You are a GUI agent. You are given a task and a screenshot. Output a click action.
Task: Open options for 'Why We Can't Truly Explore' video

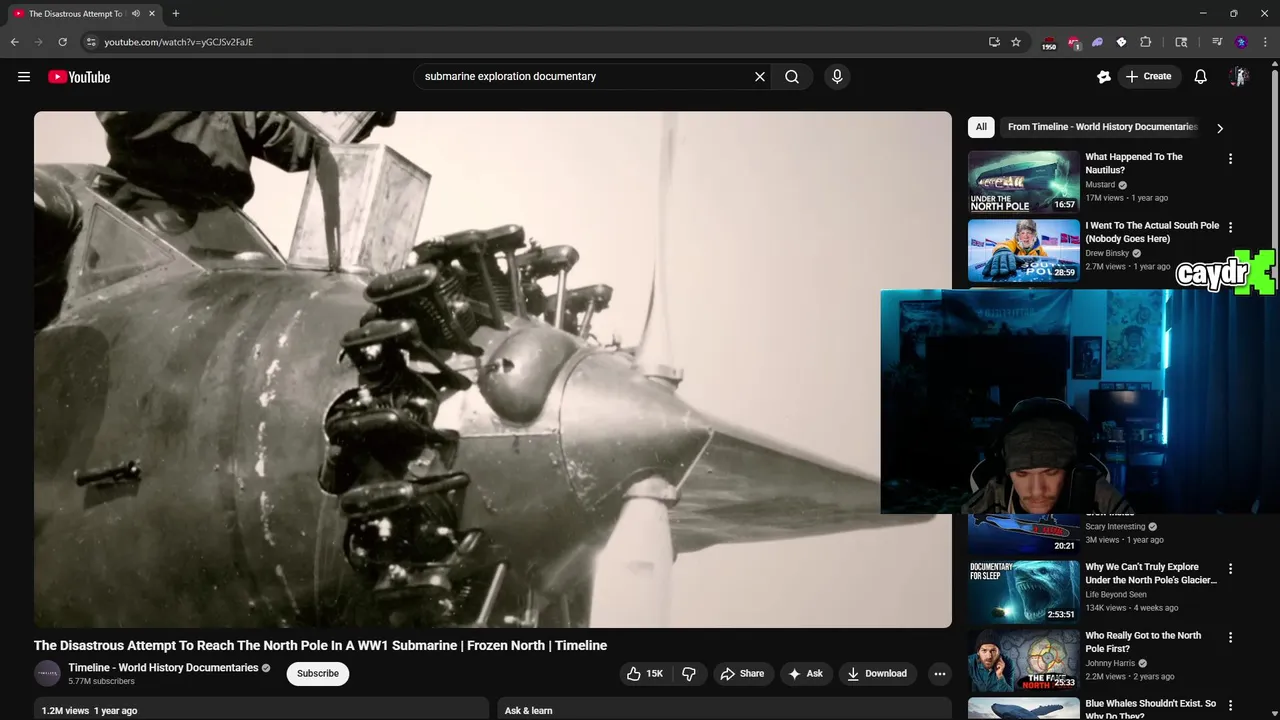pyautogui.click(x=1230, y=568)
